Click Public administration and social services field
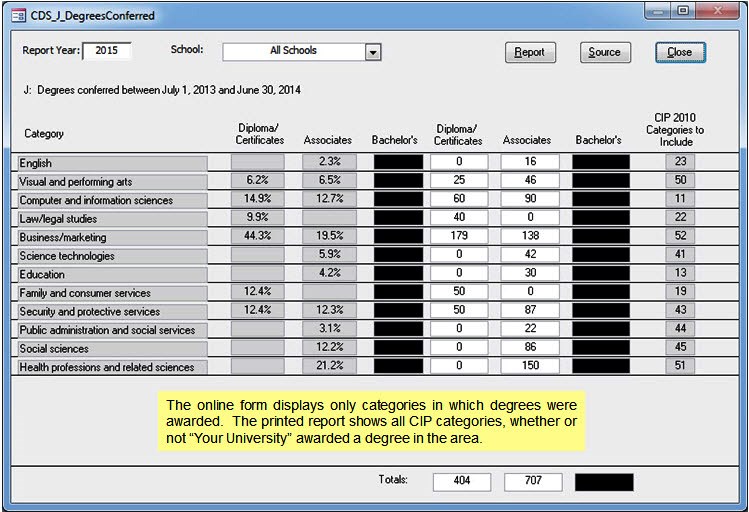749x512 pixels. (x=113, y=331)
